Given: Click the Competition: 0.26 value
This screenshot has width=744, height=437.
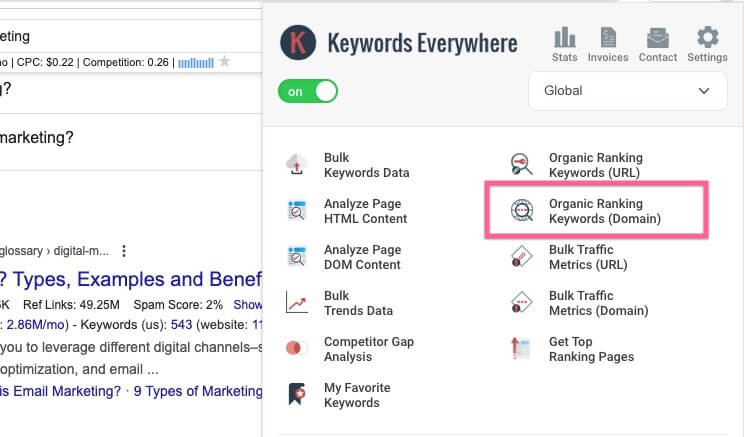Looking at the screenshot, I should click(x=126, y=62).
